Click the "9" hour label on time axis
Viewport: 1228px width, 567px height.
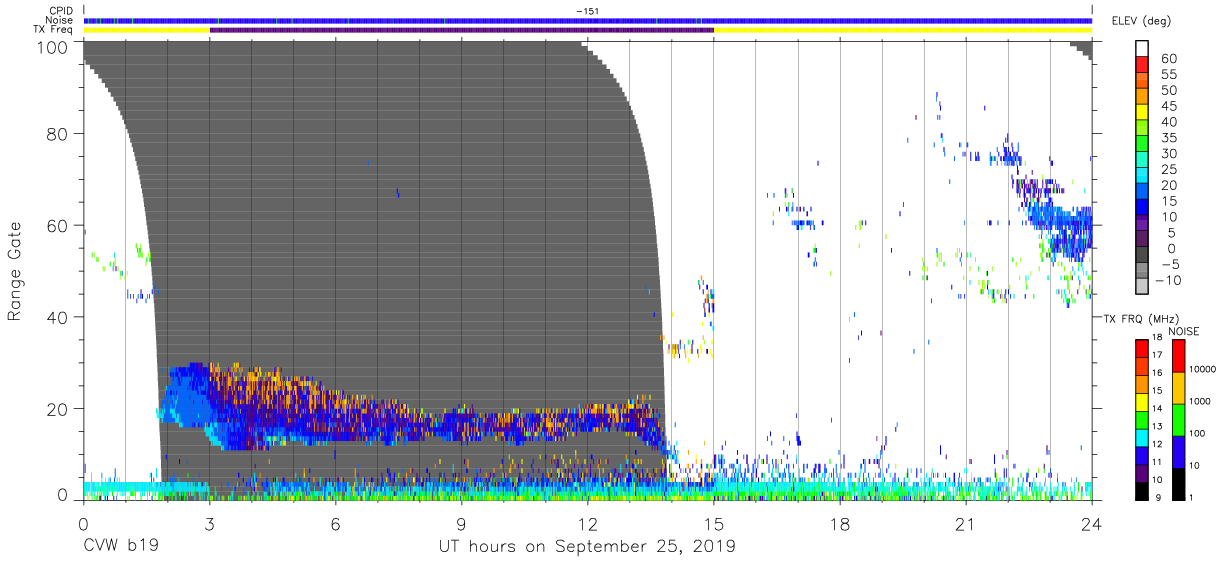[461, 523]
